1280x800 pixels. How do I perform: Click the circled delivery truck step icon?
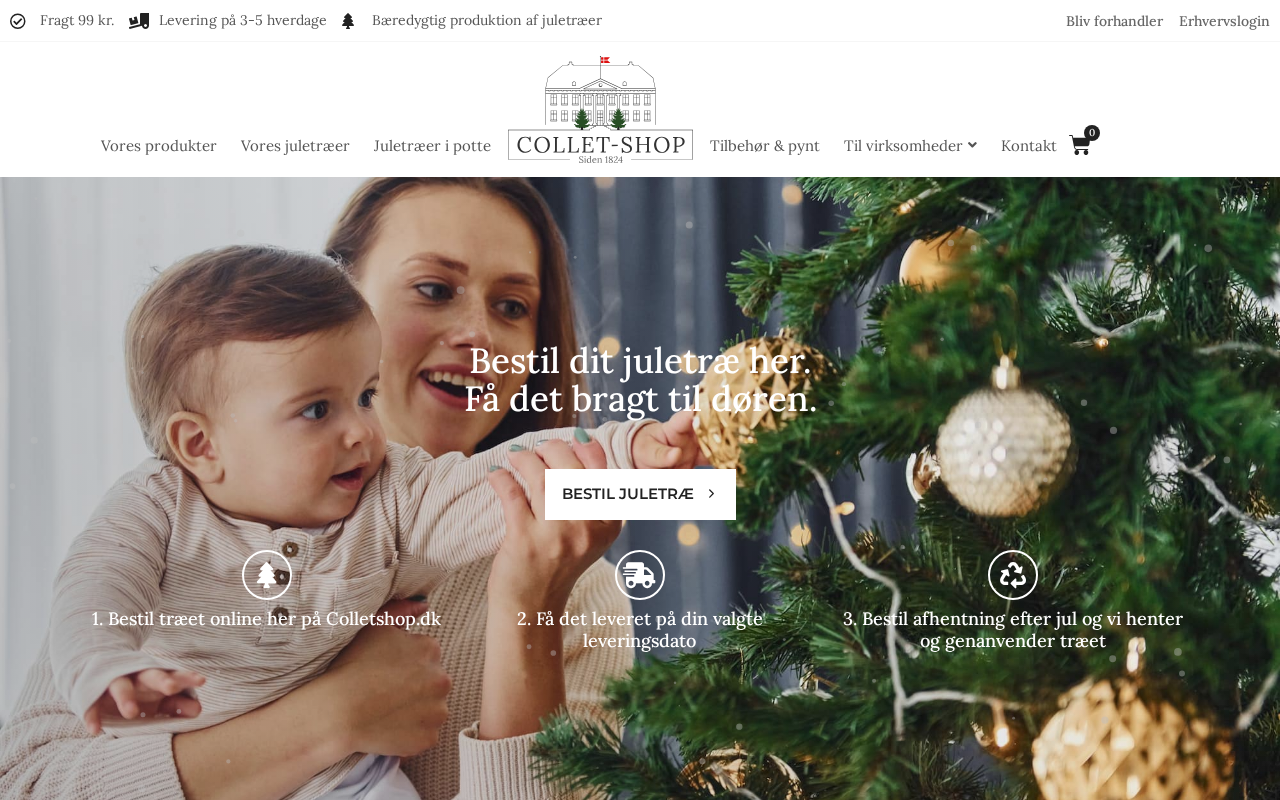640,575
